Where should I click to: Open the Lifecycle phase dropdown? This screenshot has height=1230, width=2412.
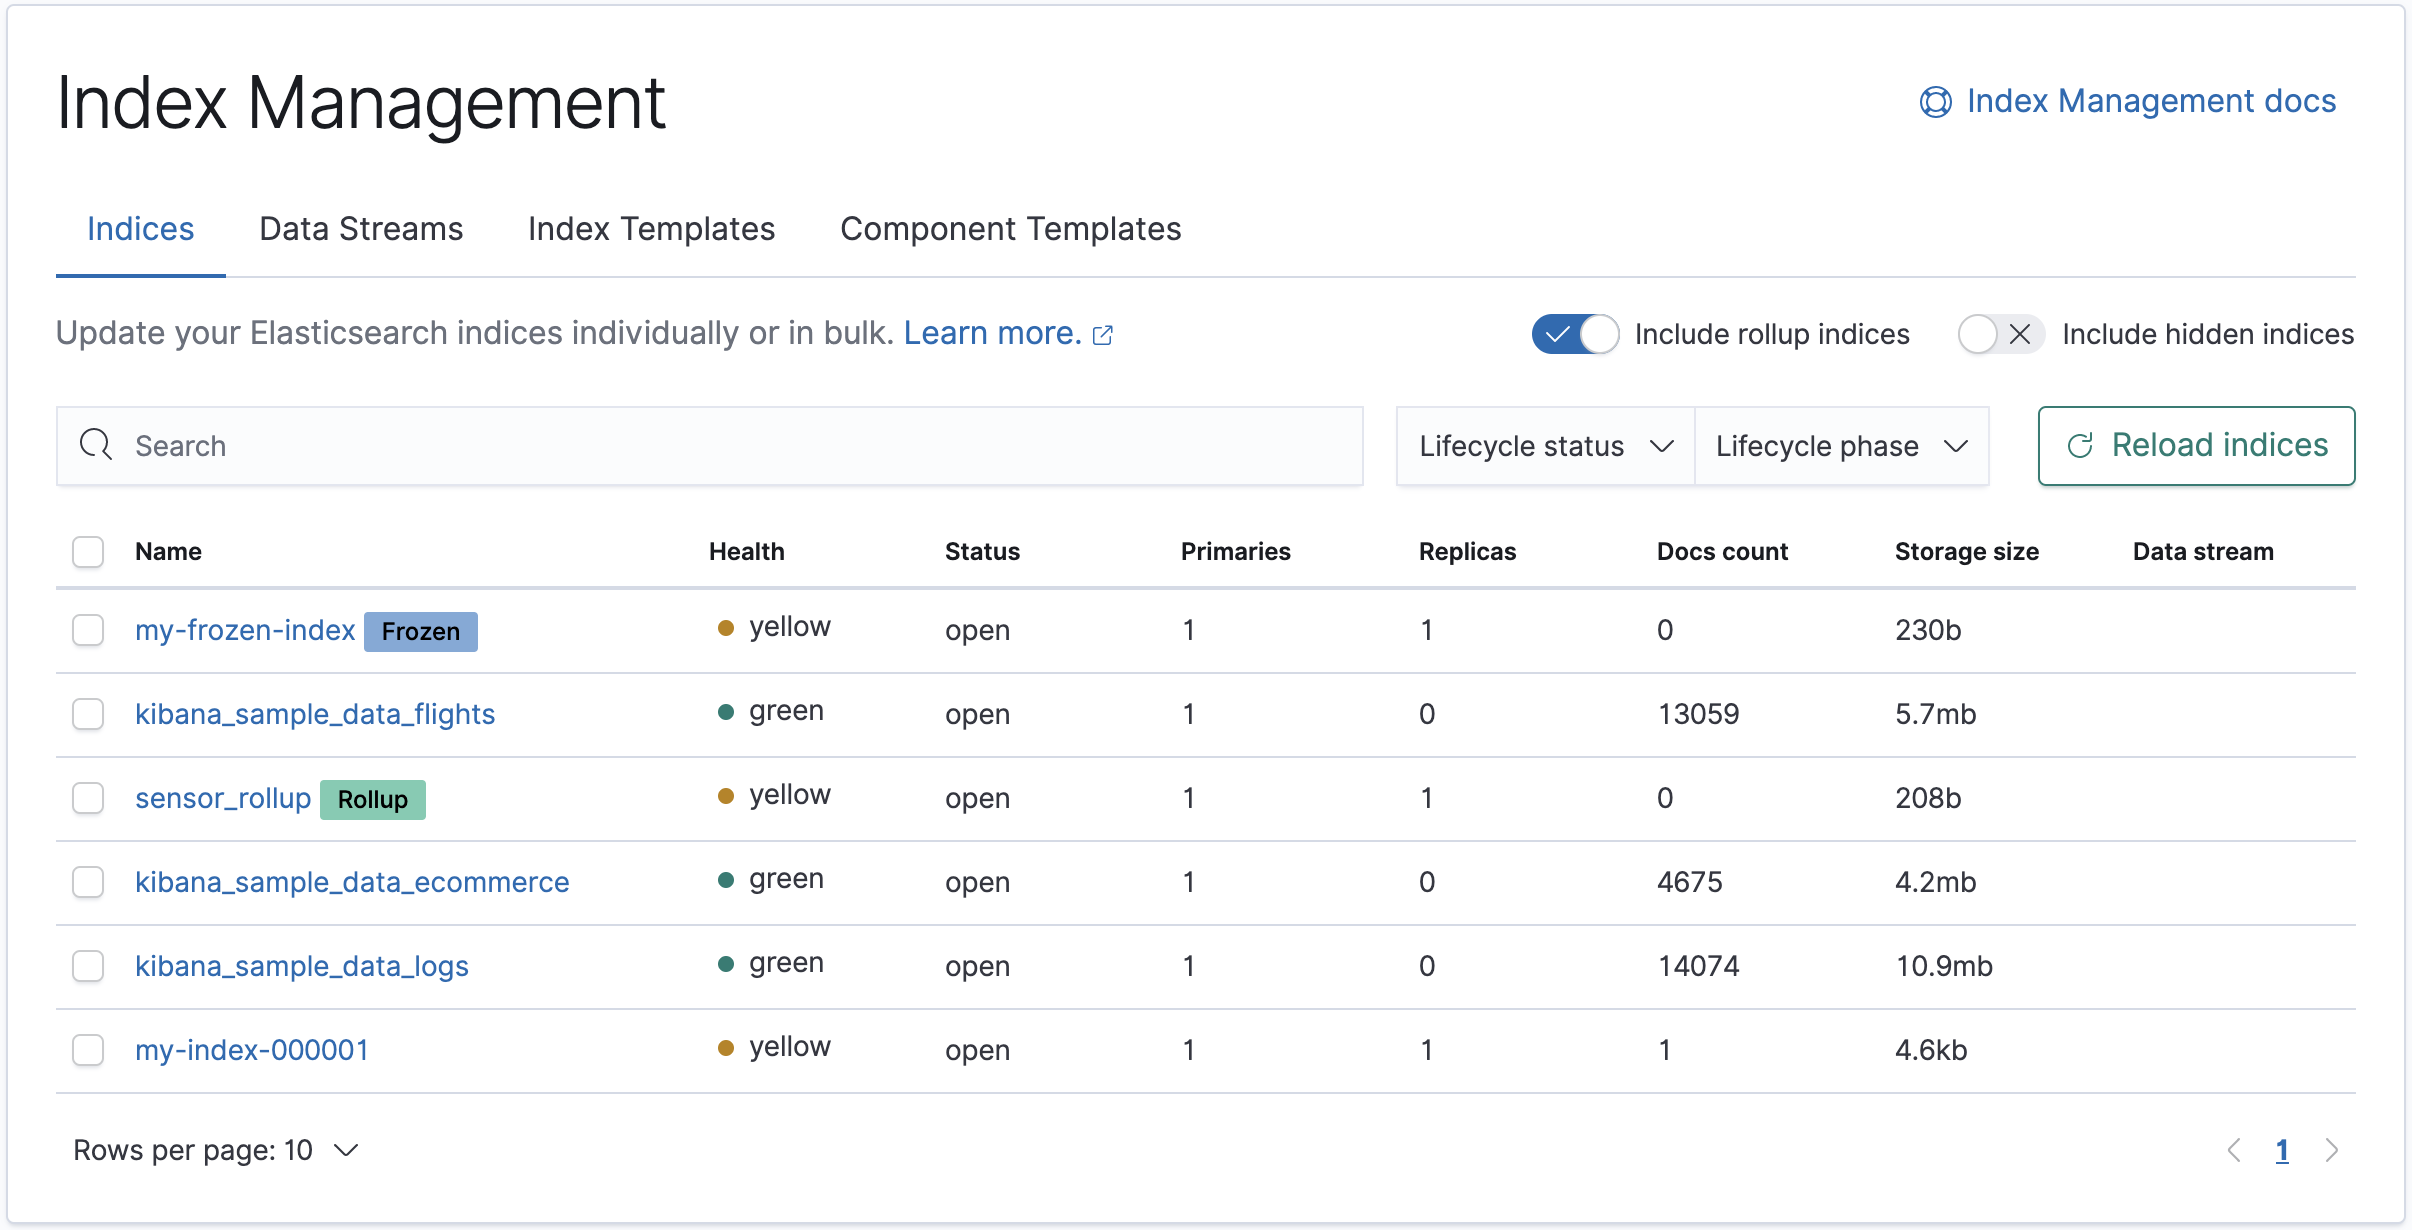[1841, 446]
